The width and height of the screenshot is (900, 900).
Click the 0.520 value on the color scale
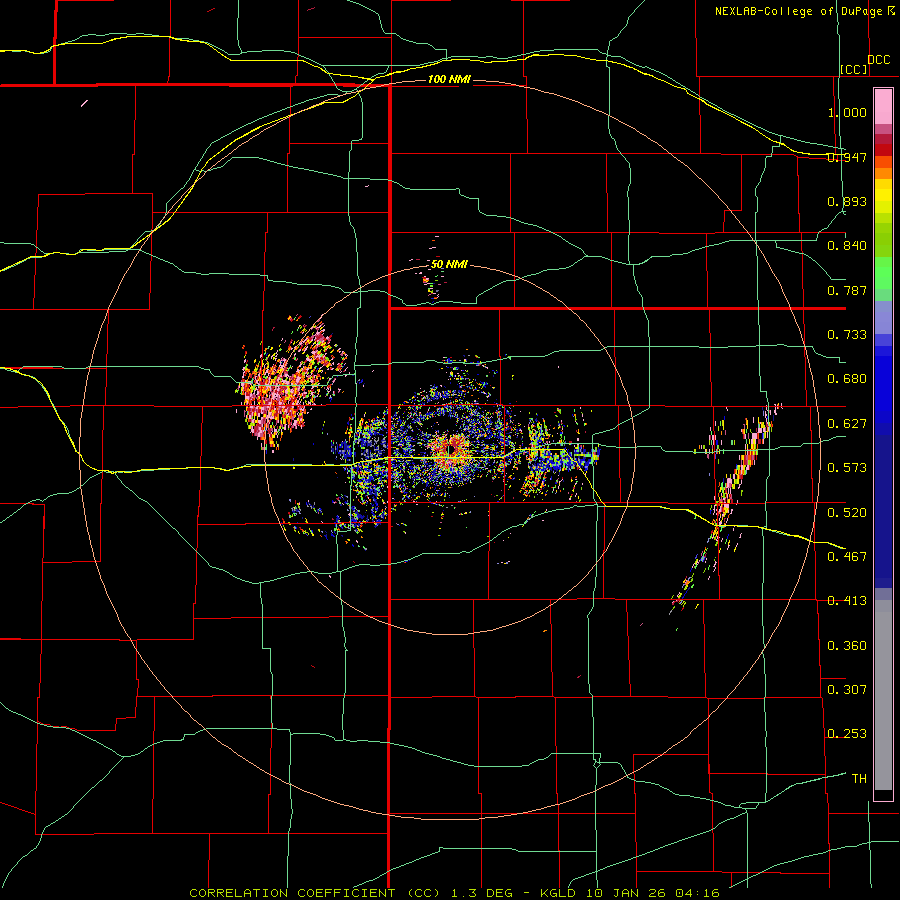[x=847, y=512]
